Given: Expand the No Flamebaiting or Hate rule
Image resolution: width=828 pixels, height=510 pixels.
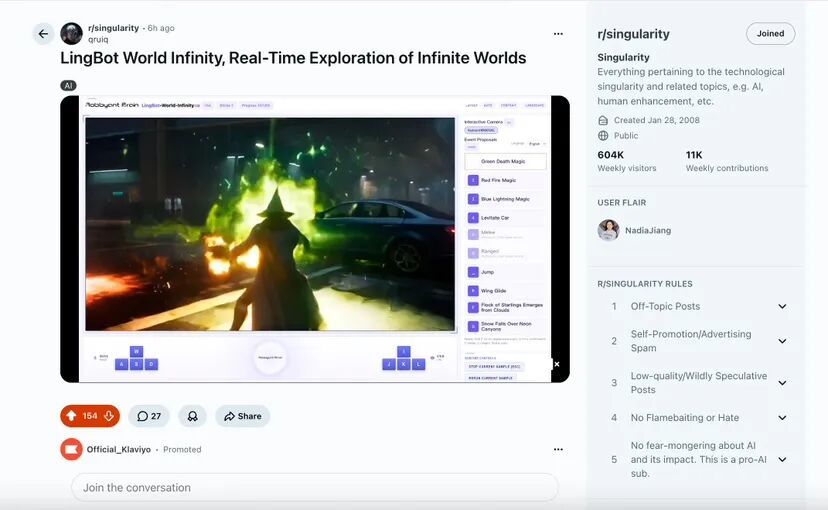Looking at the screenshot, I should 782,418.
